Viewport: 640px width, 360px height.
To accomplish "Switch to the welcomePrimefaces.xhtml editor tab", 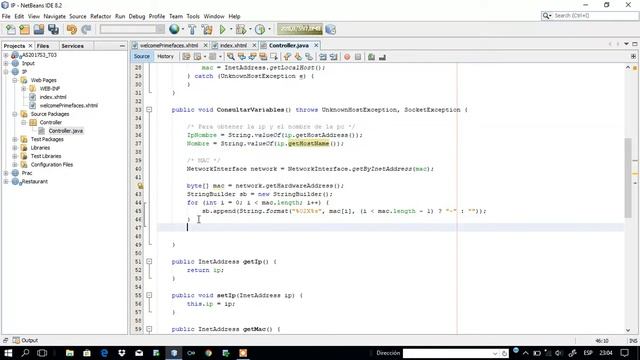I will 169,45.
